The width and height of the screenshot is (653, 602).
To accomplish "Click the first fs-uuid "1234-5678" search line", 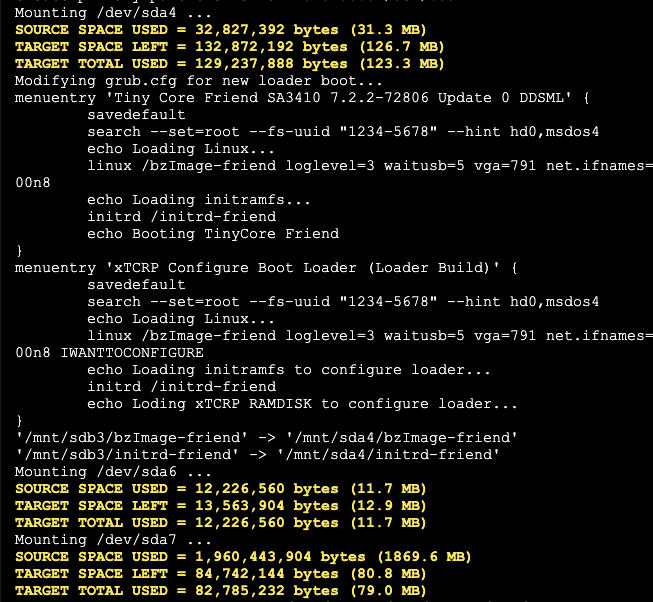I will tap(343, 132).
